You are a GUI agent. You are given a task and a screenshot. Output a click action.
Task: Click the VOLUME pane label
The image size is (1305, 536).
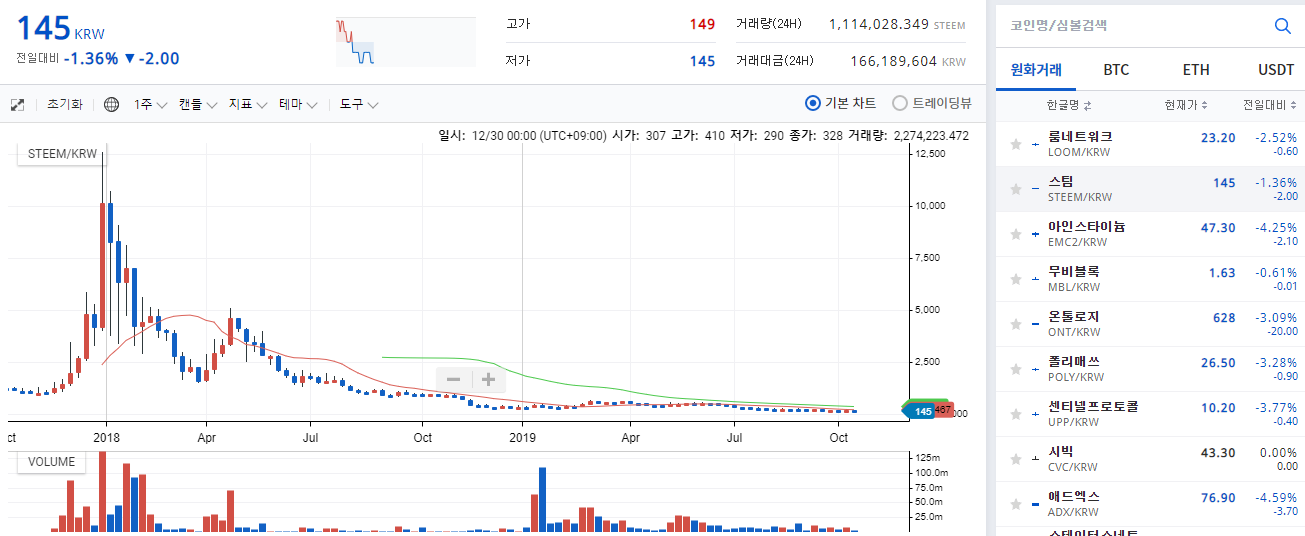point(51,462)
